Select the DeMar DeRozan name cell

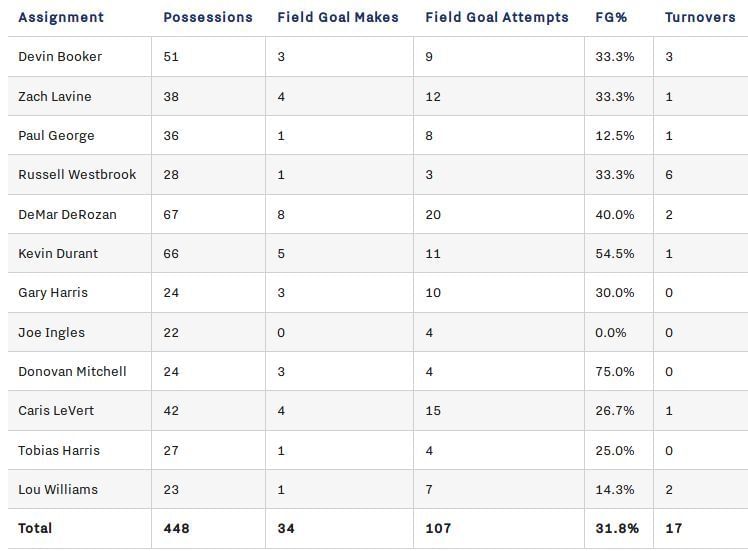[x=65, y=214]
